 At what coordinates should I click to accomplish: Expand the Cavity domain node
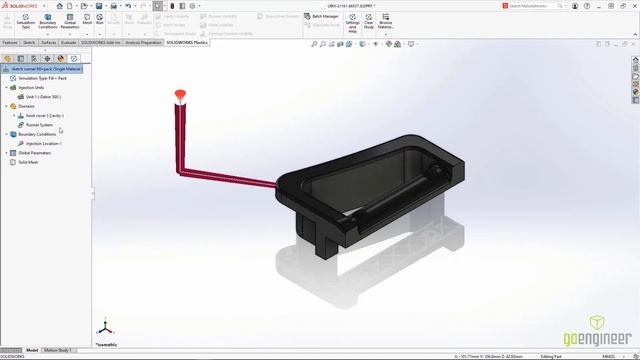click(x=14, y=116)
